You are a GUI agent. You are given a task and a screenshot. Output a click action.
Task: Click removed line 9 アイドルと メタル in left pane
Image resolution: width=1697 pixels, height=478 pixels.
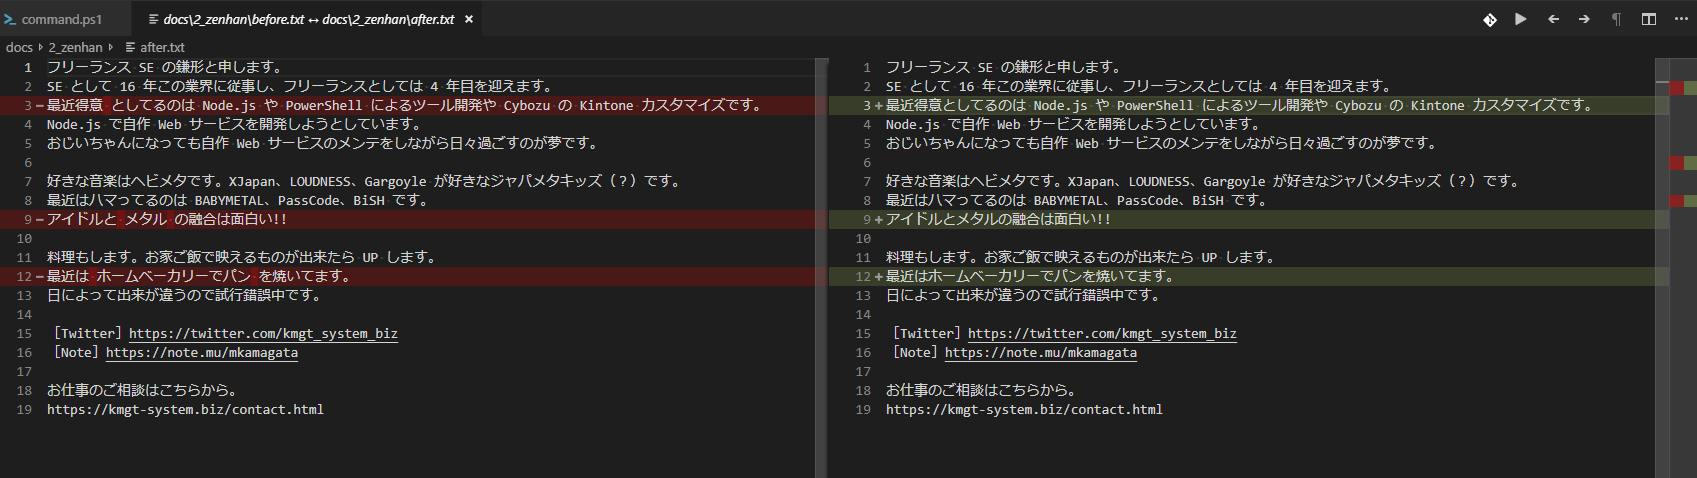[167, 219]
